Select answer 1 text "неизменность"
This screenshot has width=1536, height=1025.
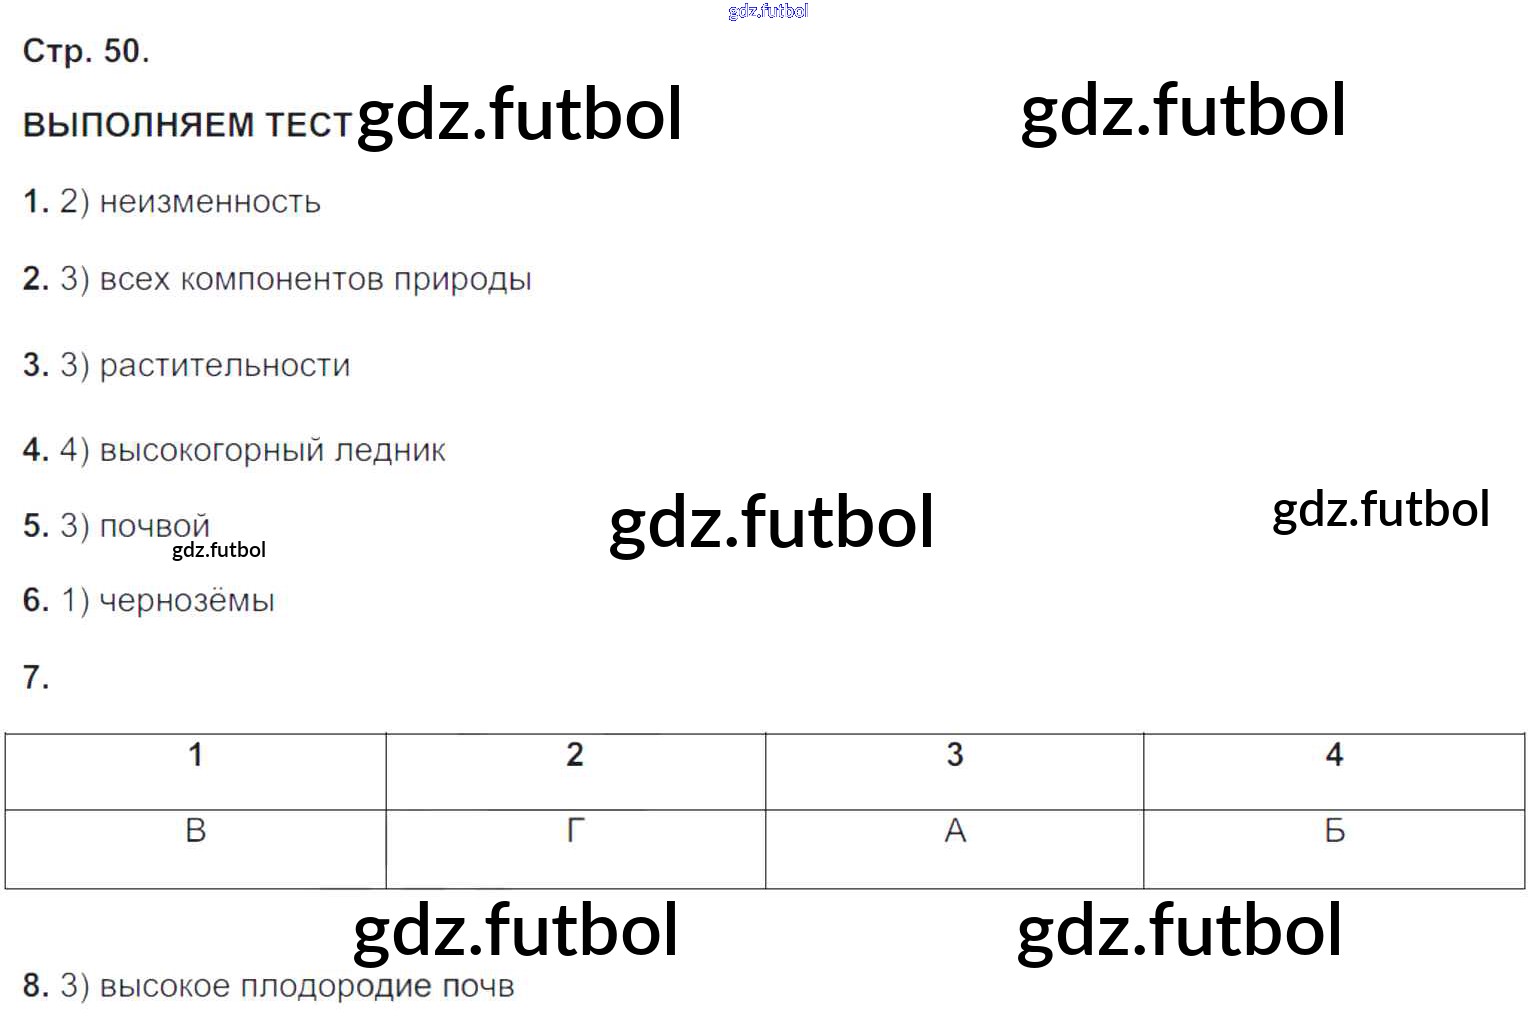210,202
